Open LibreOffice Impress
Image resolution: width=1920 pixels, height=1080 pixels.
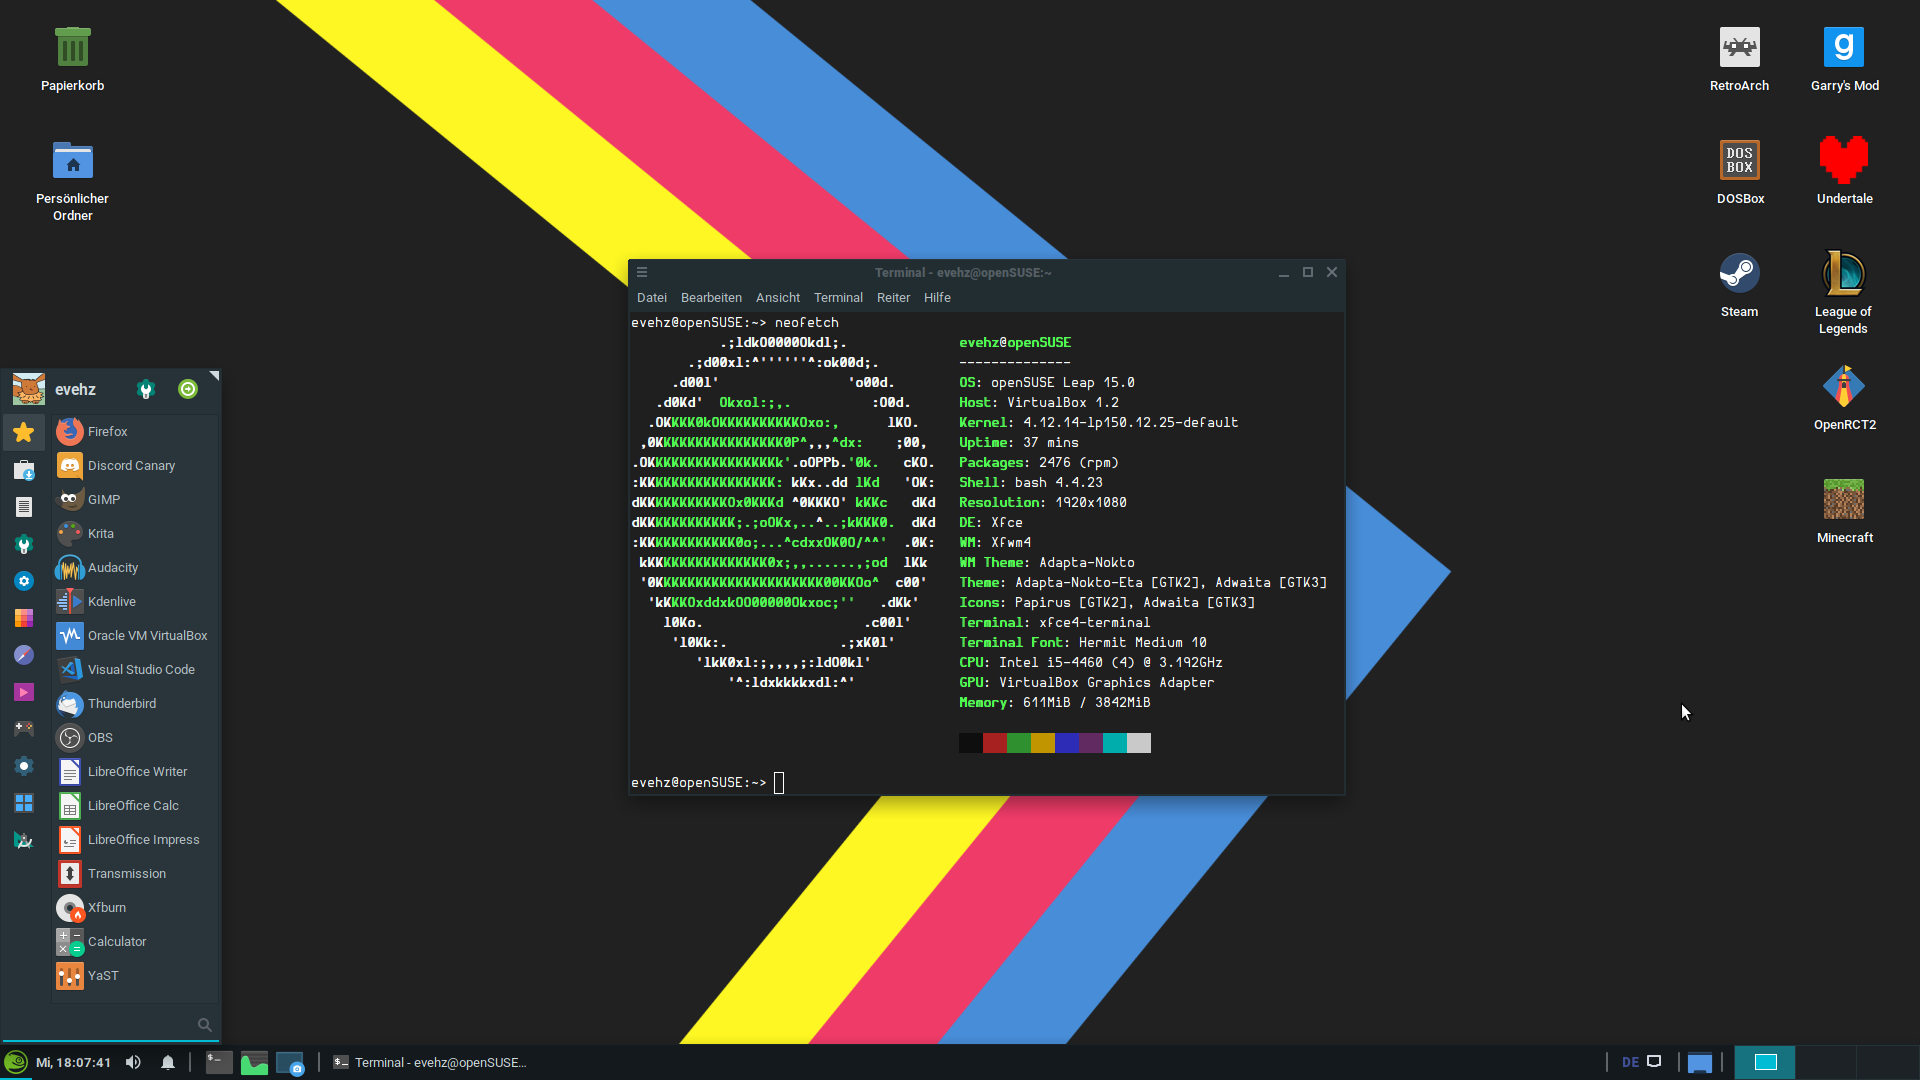tap(136, 840)
